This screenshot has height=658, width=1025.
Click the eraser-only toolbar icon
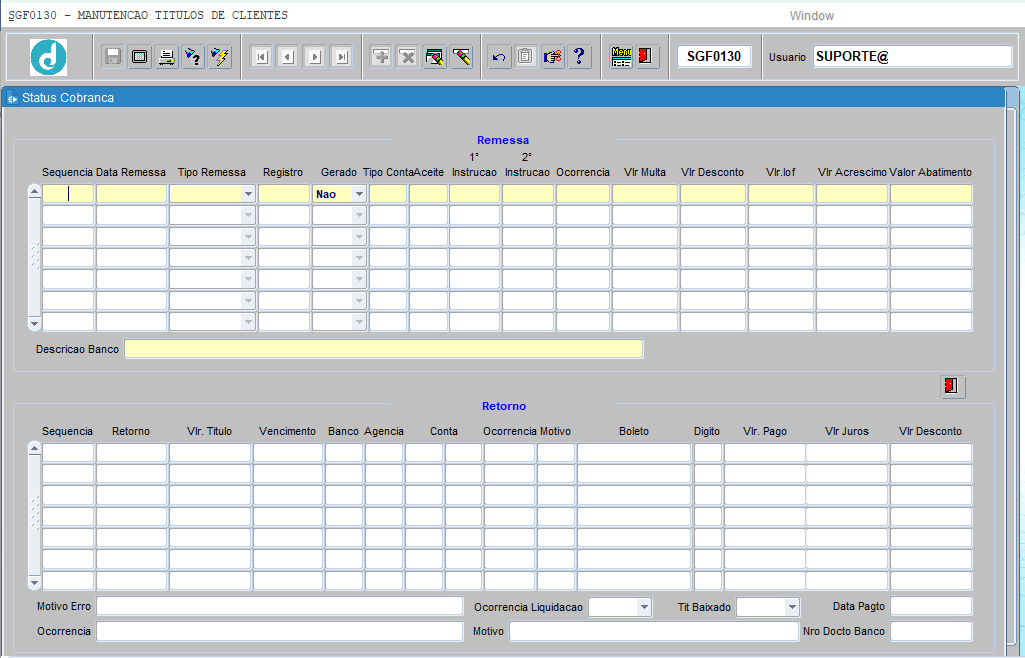462,57
